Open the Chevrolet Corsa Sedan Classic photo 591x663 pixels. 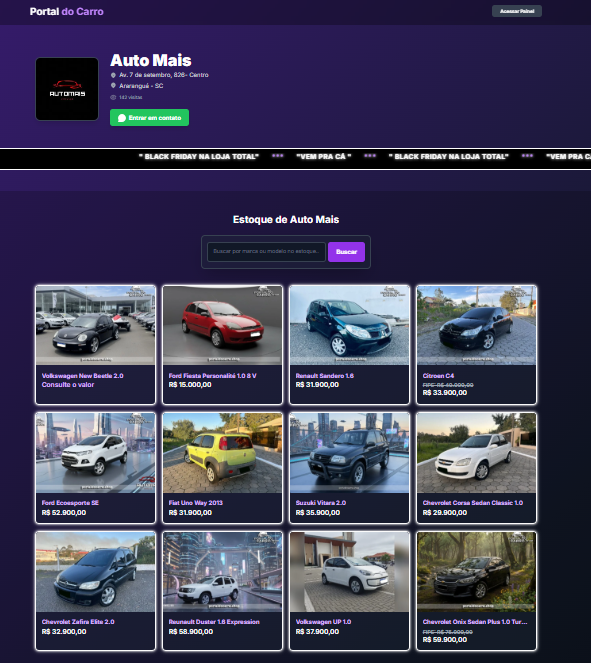[x=476, y=453]
